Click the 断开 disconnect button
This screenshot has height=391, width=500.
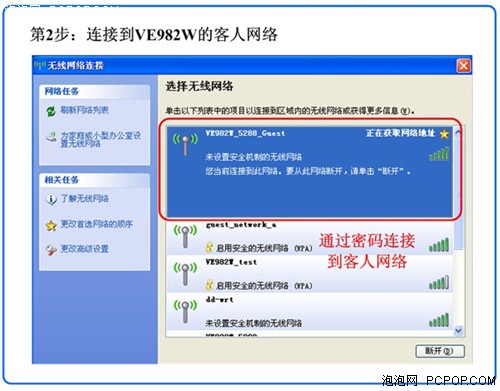440,351
